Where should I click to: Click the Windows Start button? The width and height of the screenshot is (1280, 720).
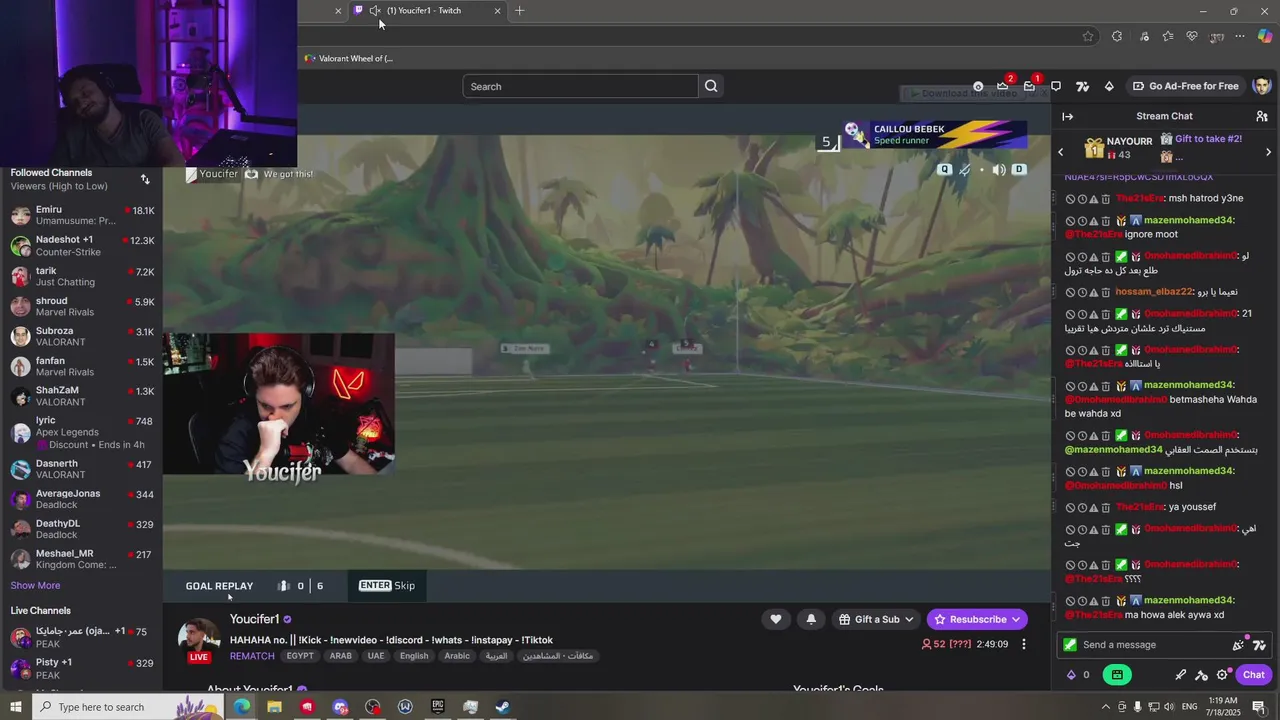coord(16,707)
